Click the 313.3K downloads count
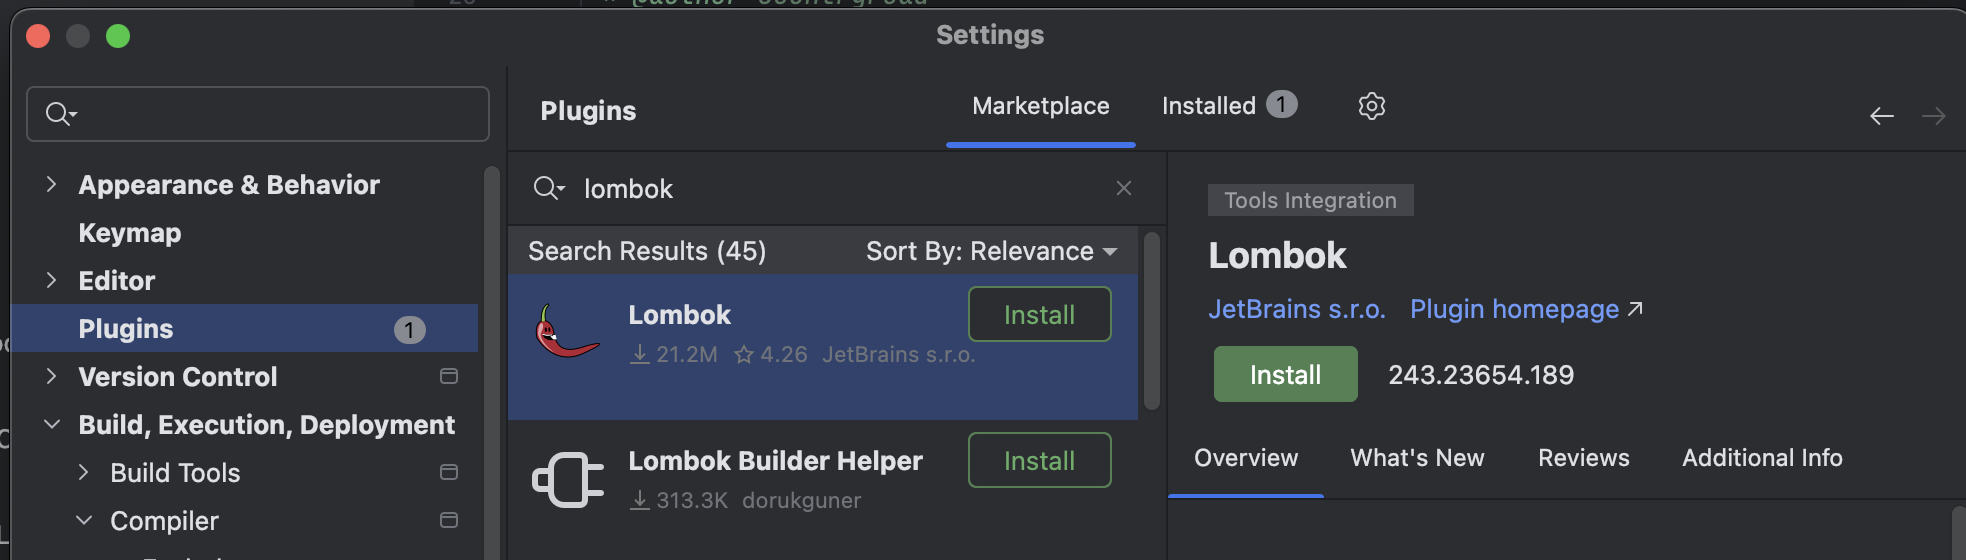The image size is (1966, 560). (x=679, y=500)
